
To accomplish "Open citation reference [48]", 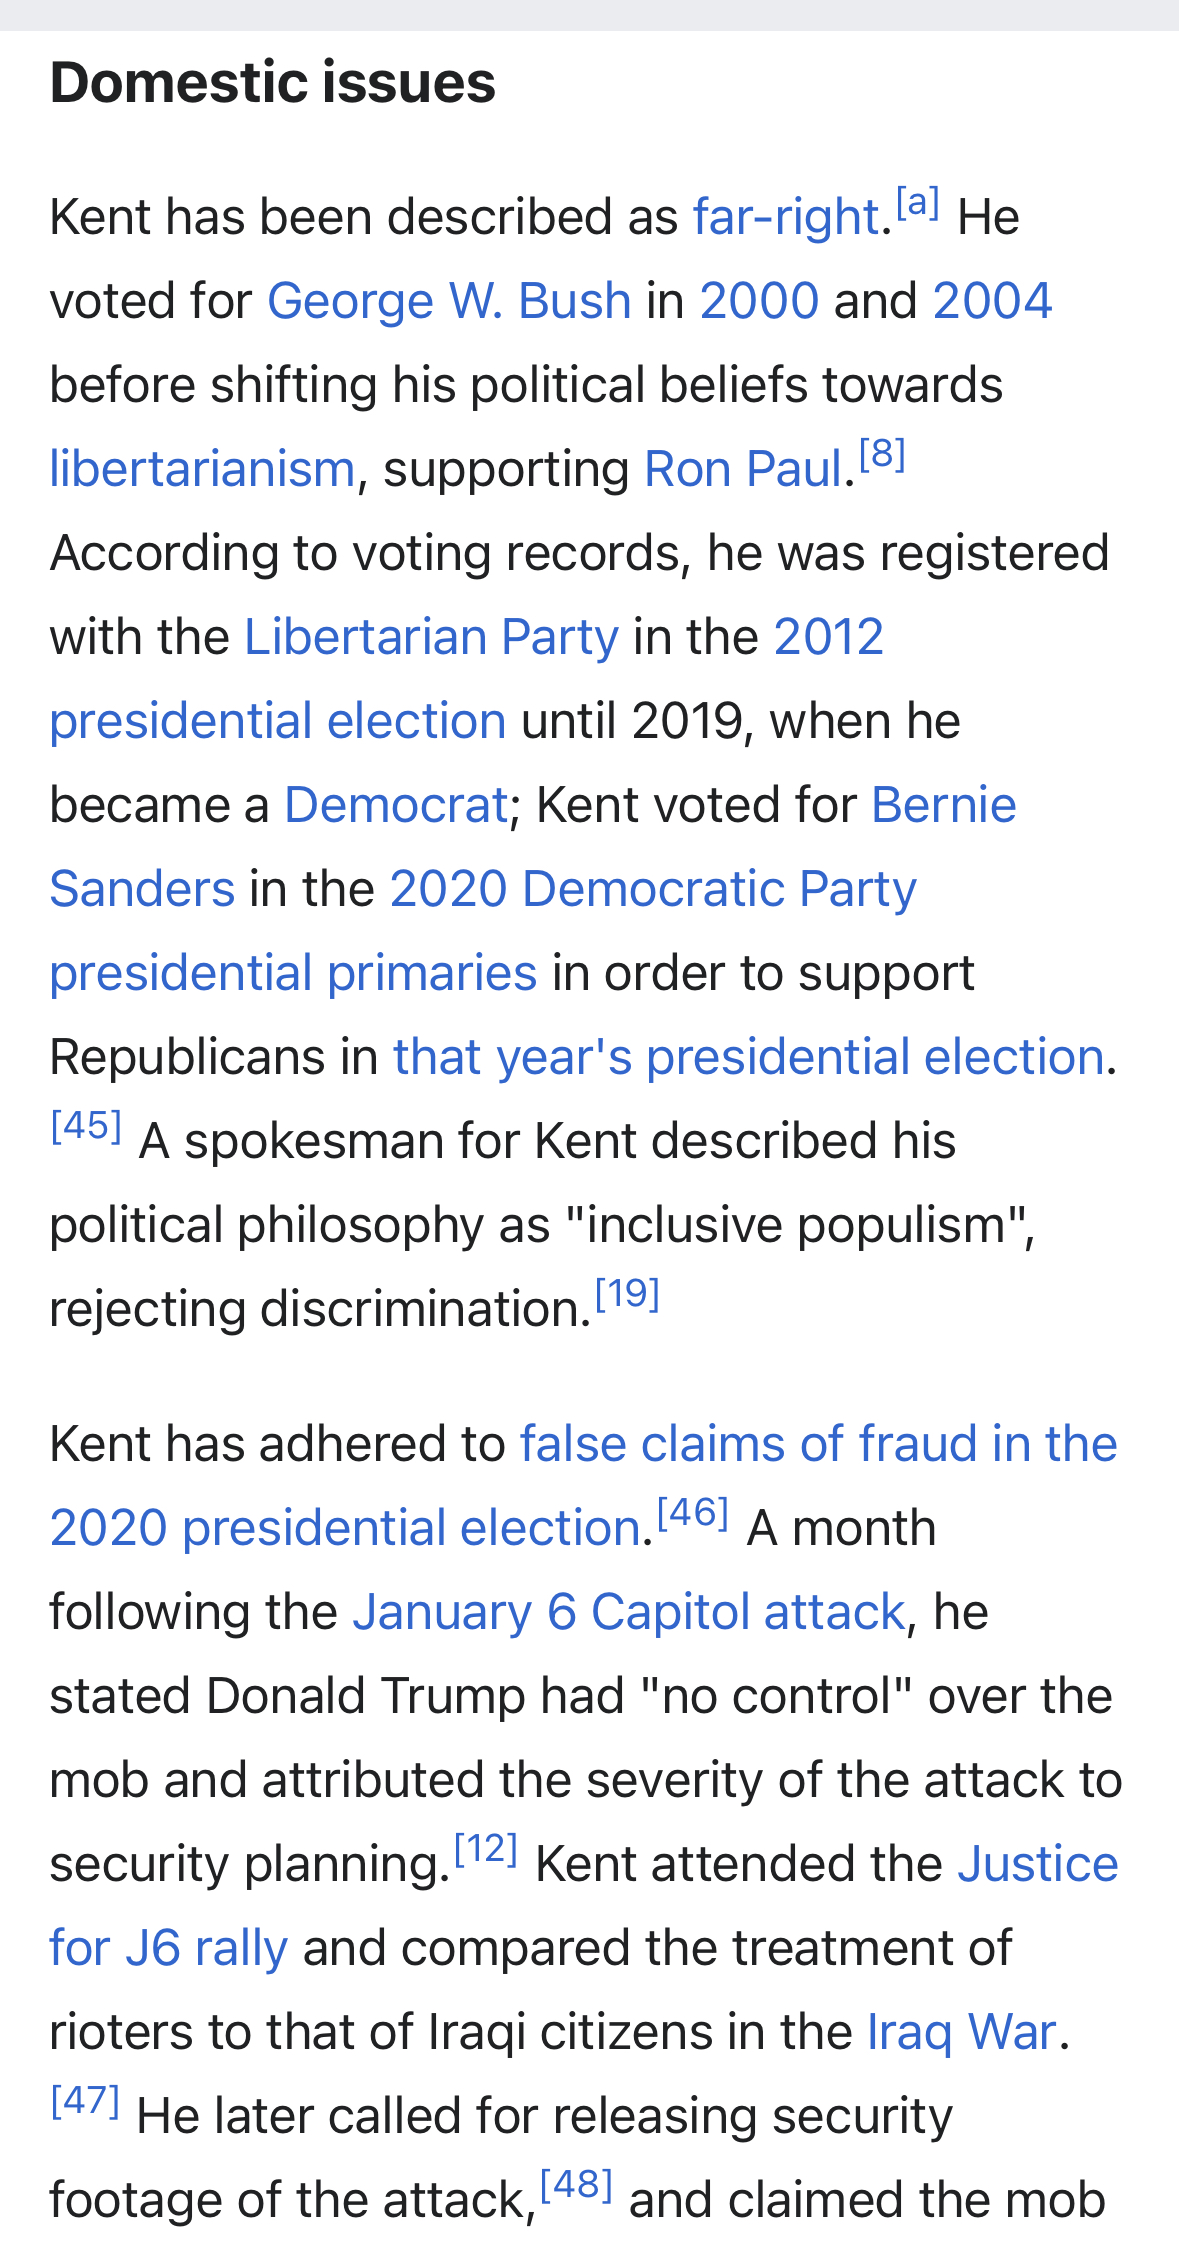I will tap(576, 2186).
